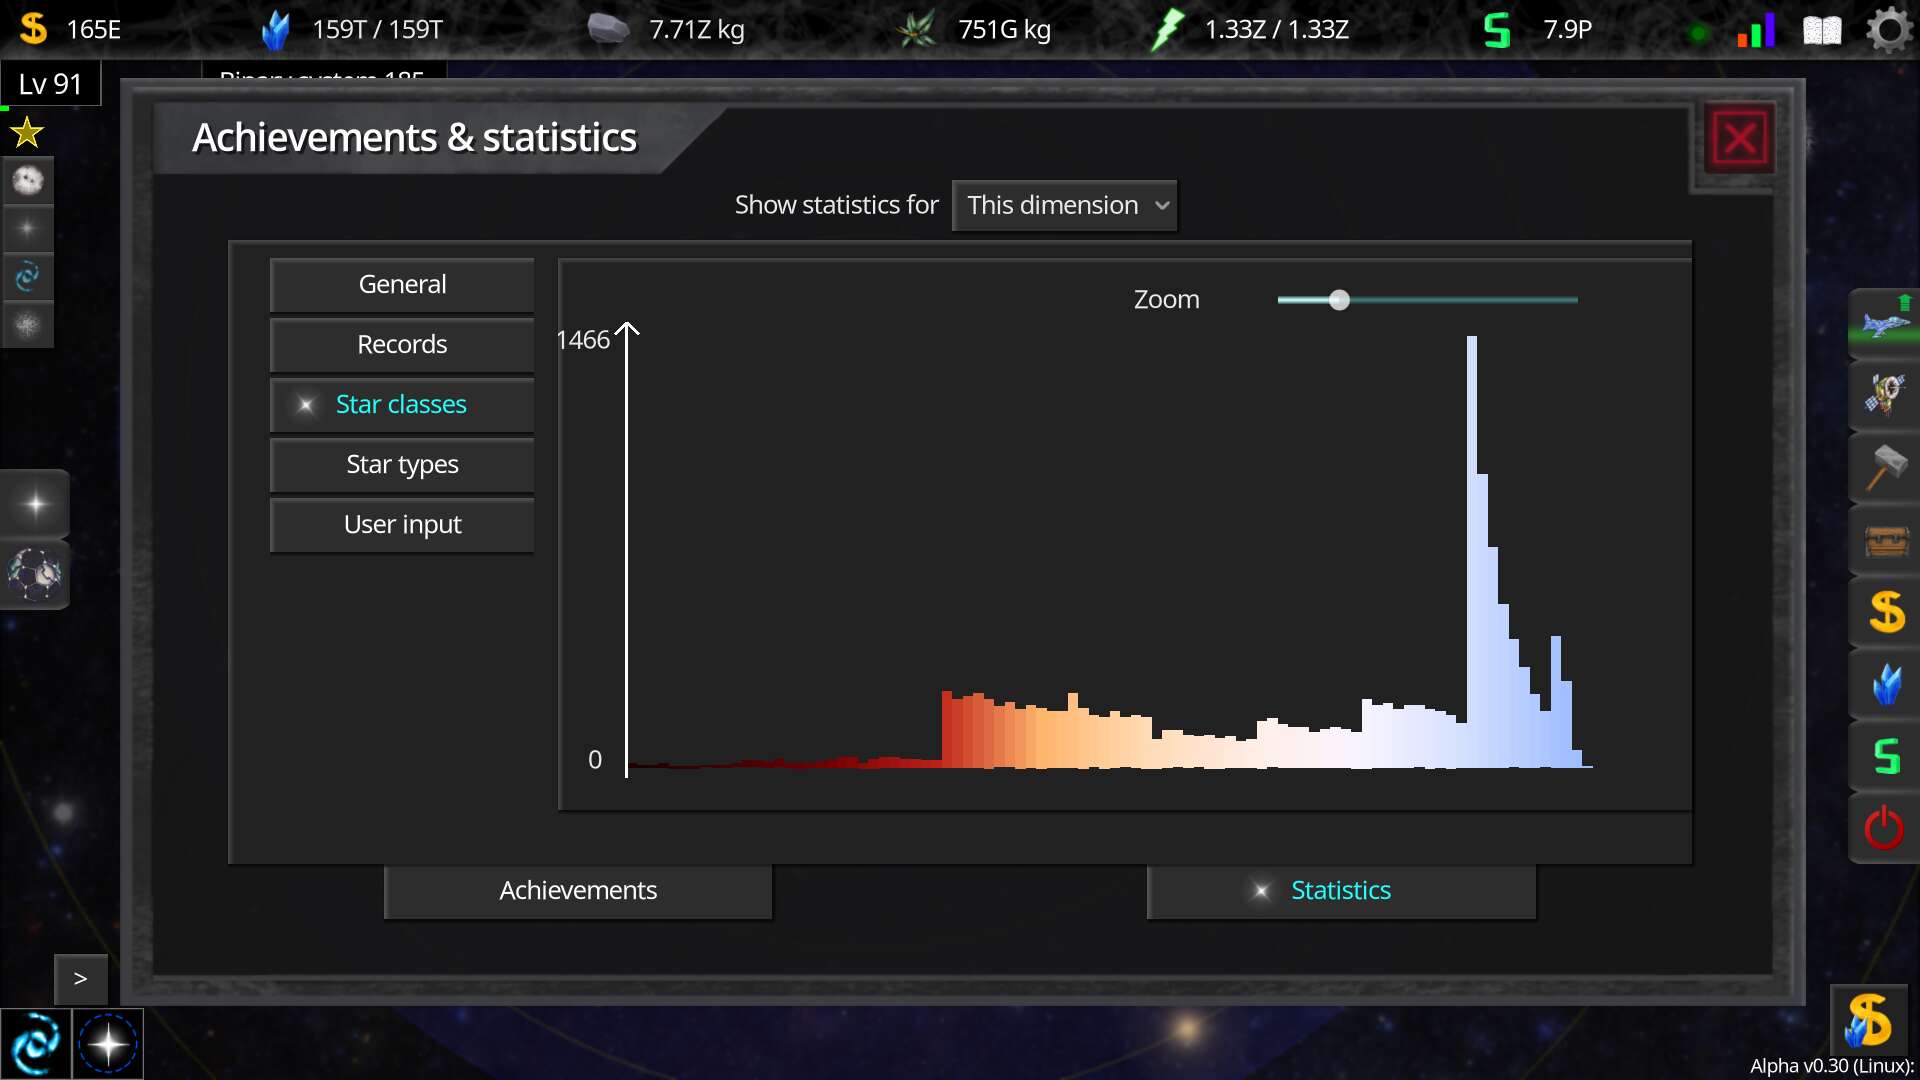Screen dimensions: 1920x1080
Task: Select the green S currency icon in top bar
Action: coord(1496,30)
